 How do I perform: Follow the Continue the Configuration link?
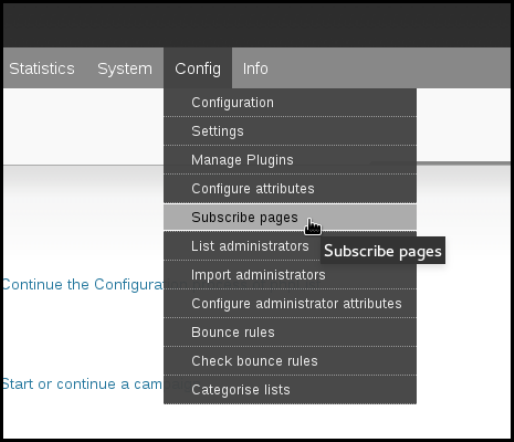(x=83, y=284)
